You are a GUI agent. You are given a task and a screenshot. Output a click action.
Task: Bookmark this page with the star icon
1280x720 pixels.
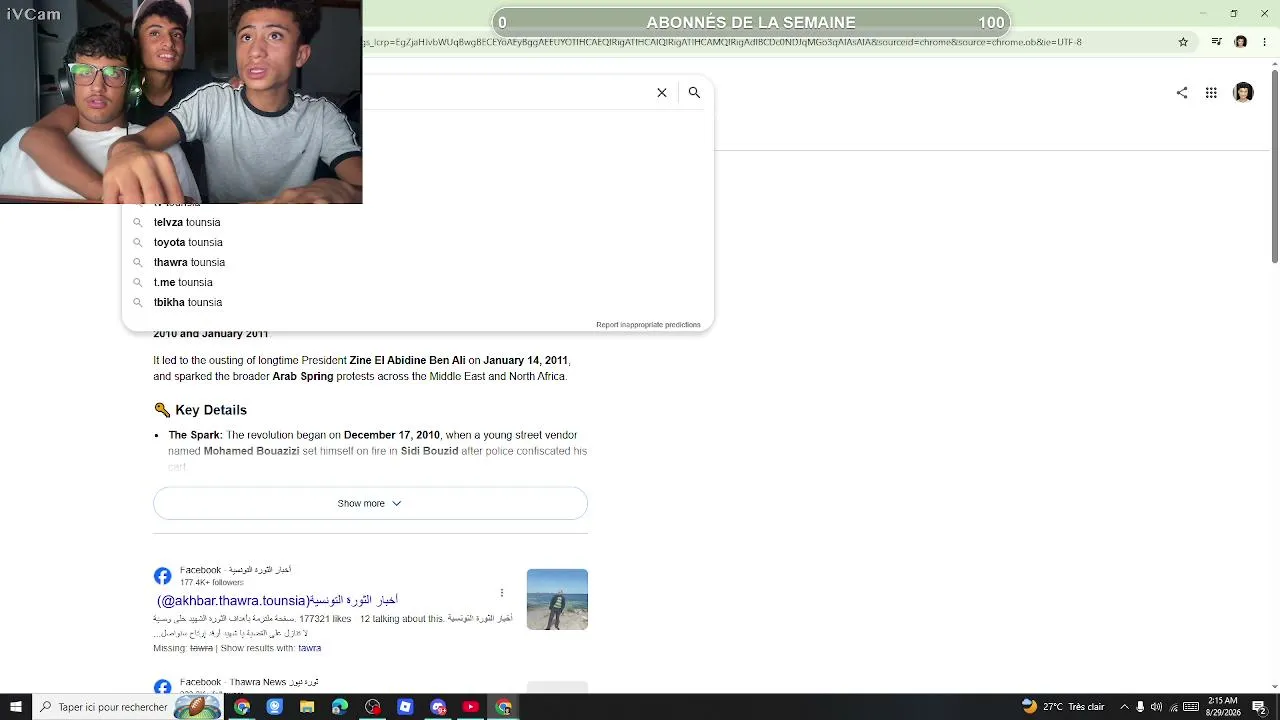(x=1183, y=42)
